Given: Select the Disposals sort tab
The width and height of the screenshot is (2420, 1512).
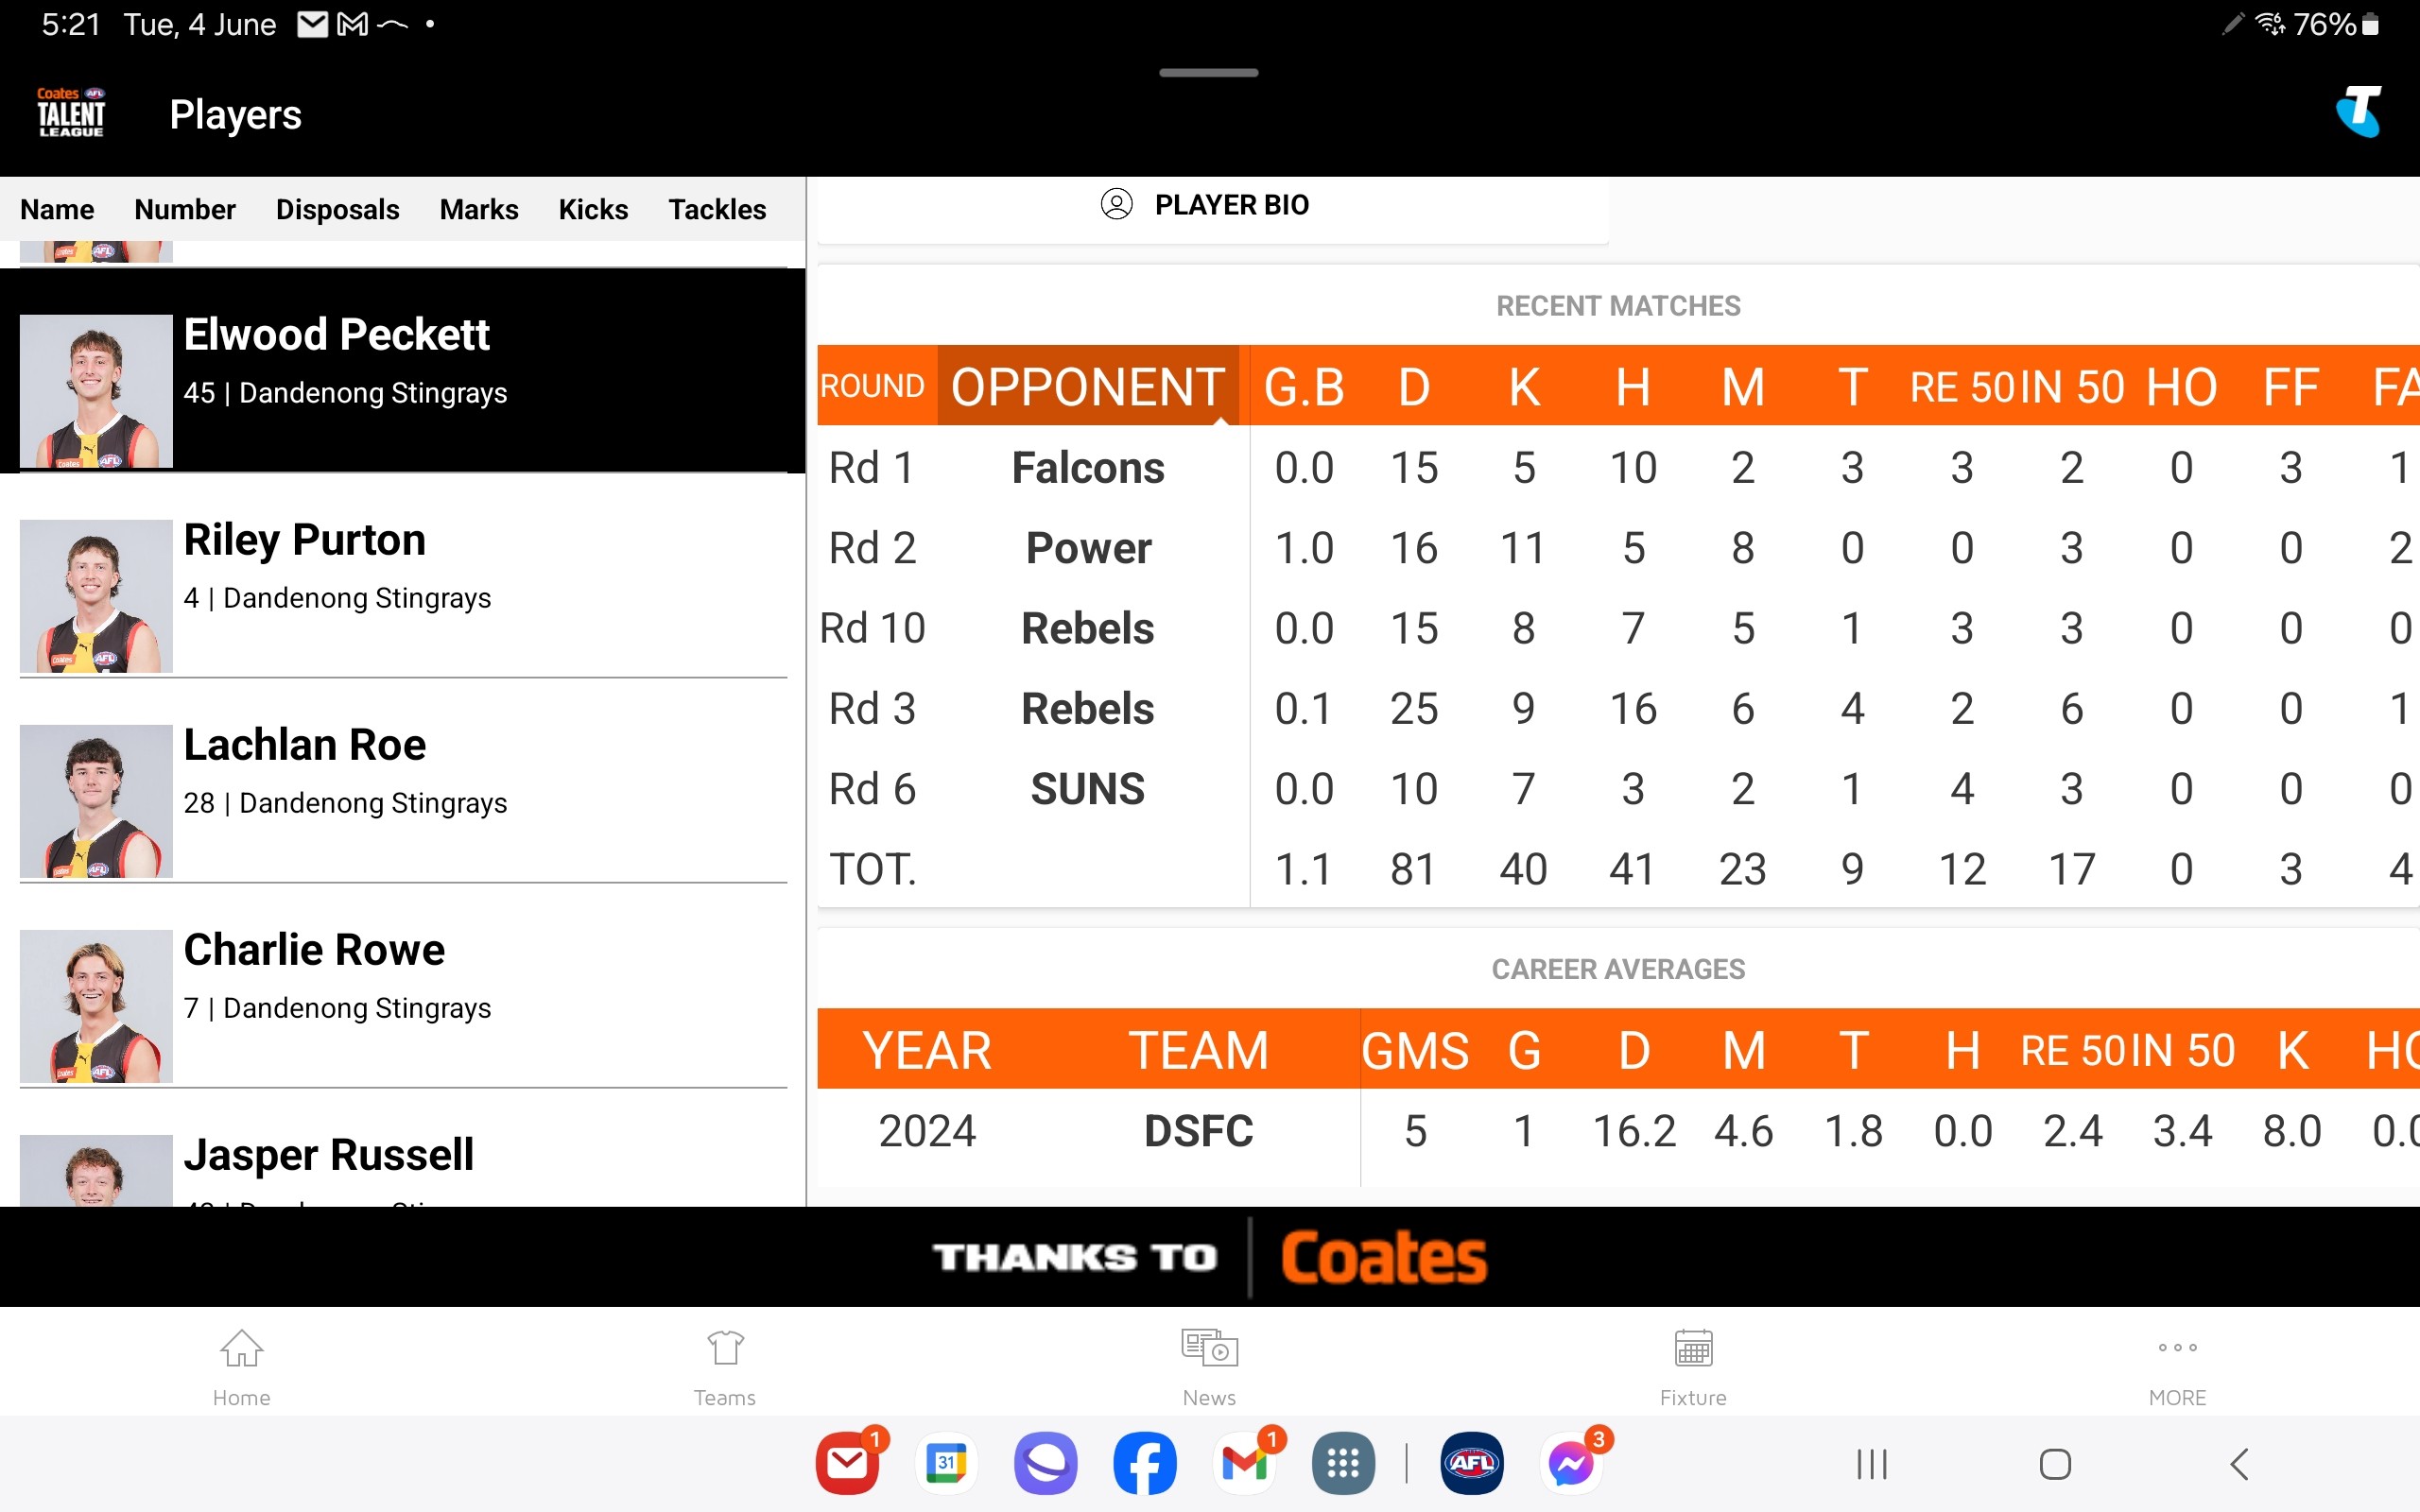Looking at the screenshot, I should [338, 209].
